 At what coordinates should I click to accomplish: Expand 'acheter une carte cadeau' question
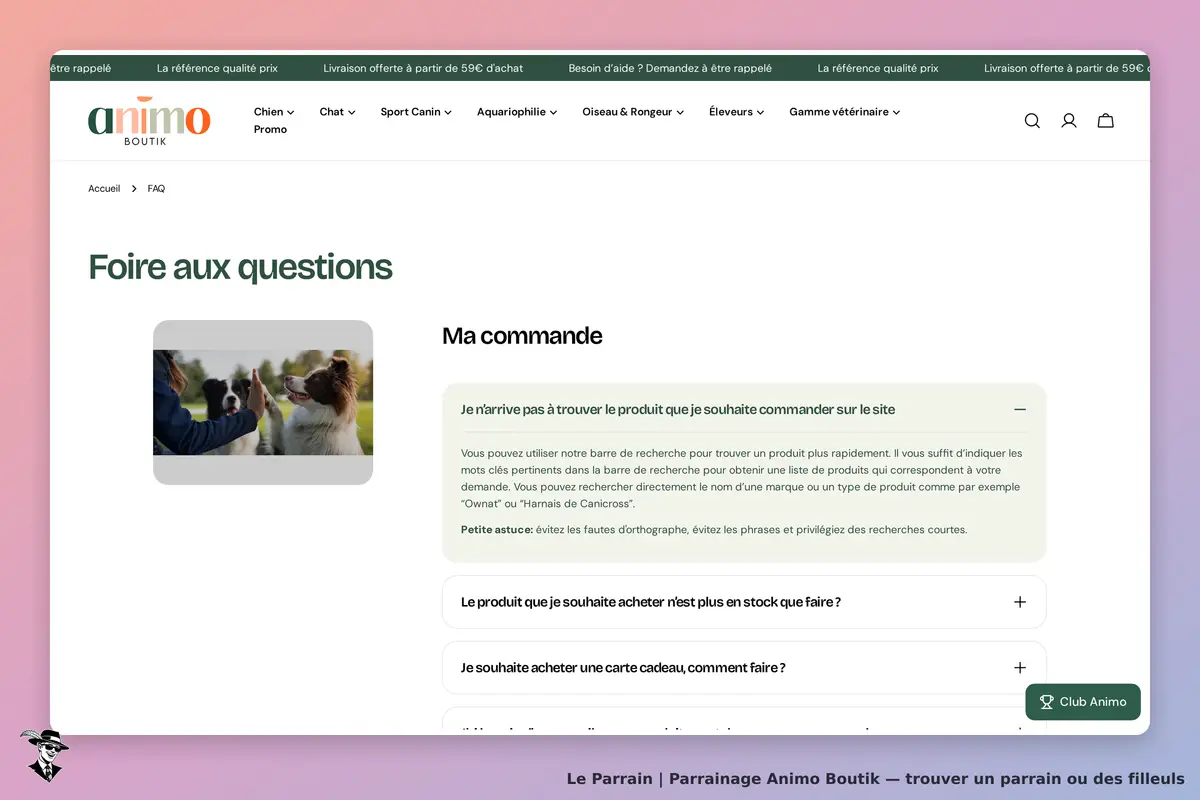744,668
